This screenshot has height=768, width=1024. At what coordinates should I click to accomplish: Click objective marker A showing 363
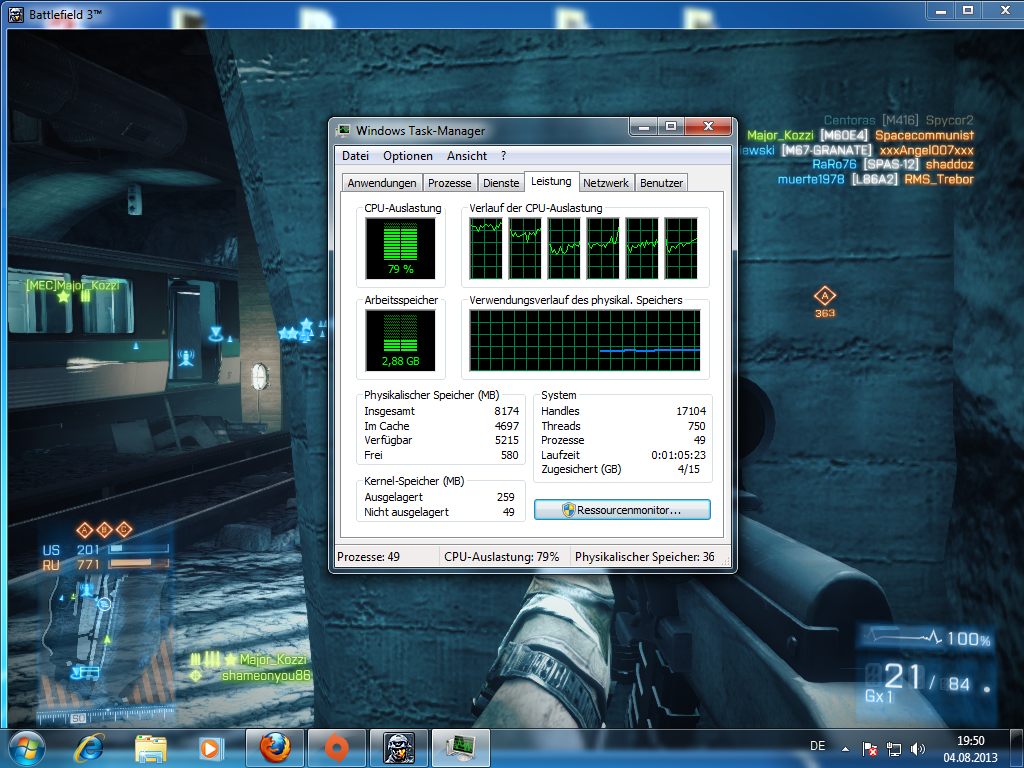(825, 302)
